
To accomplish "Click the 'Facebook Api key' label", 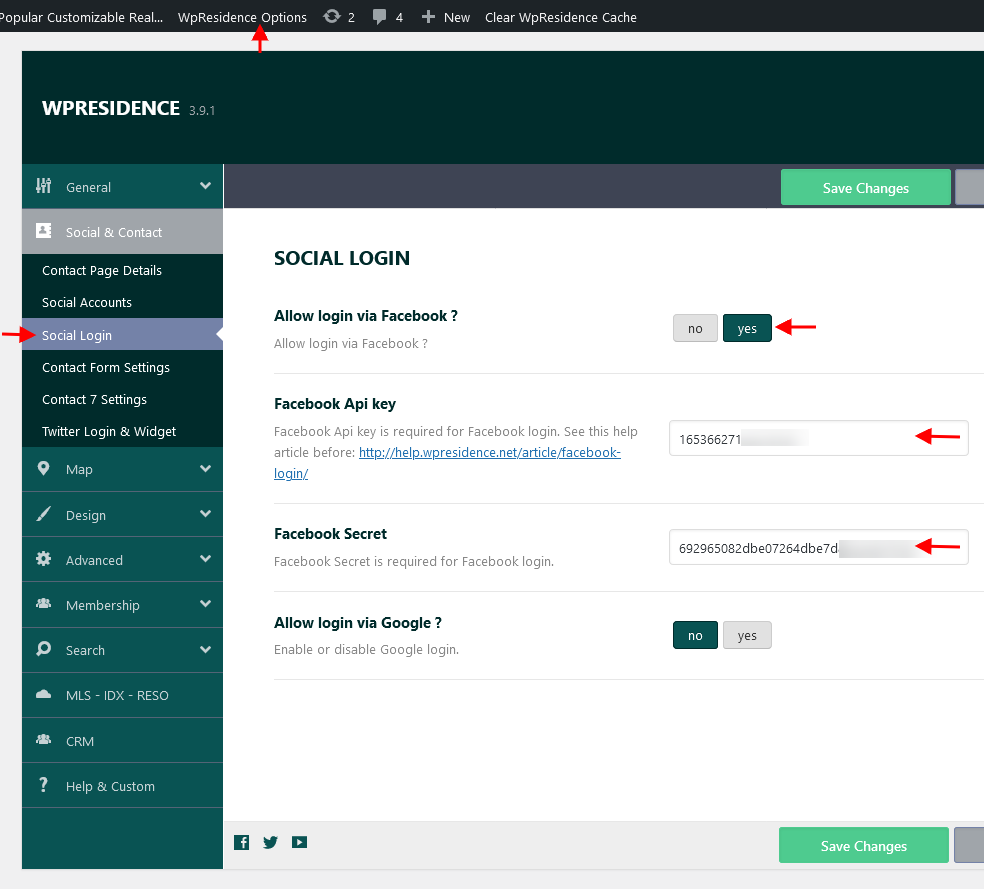I will (x=334, y=403).
